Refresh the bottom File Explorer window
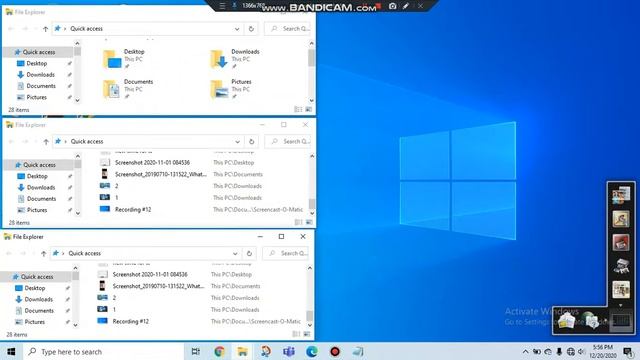The height and width of the screenshot is (360, 640). click(x=249, y=253)
